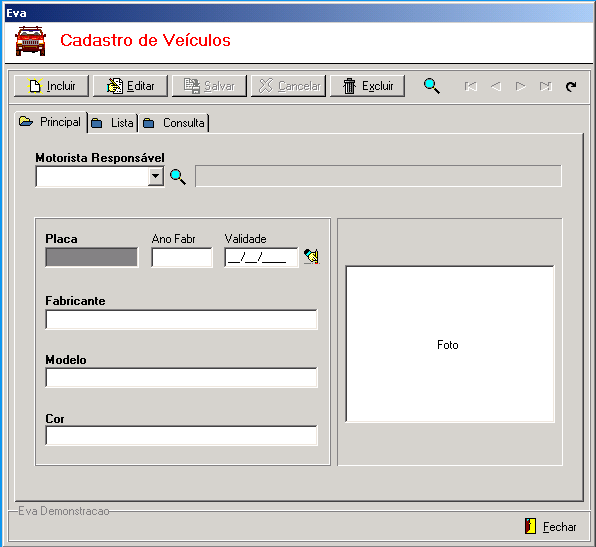
Task: Go to last record arrow
Action: pos(545,86)
